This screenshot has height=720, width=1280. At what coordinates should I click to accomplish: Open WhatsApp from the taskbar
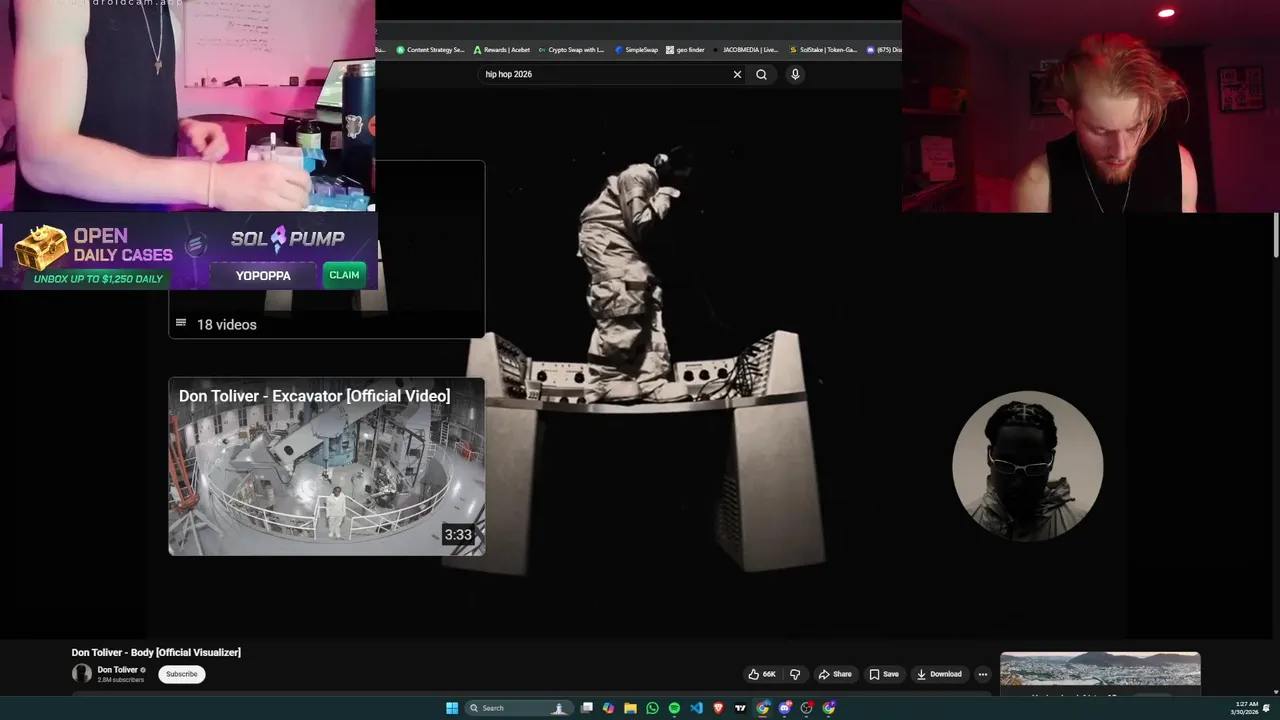coord(652,708)
